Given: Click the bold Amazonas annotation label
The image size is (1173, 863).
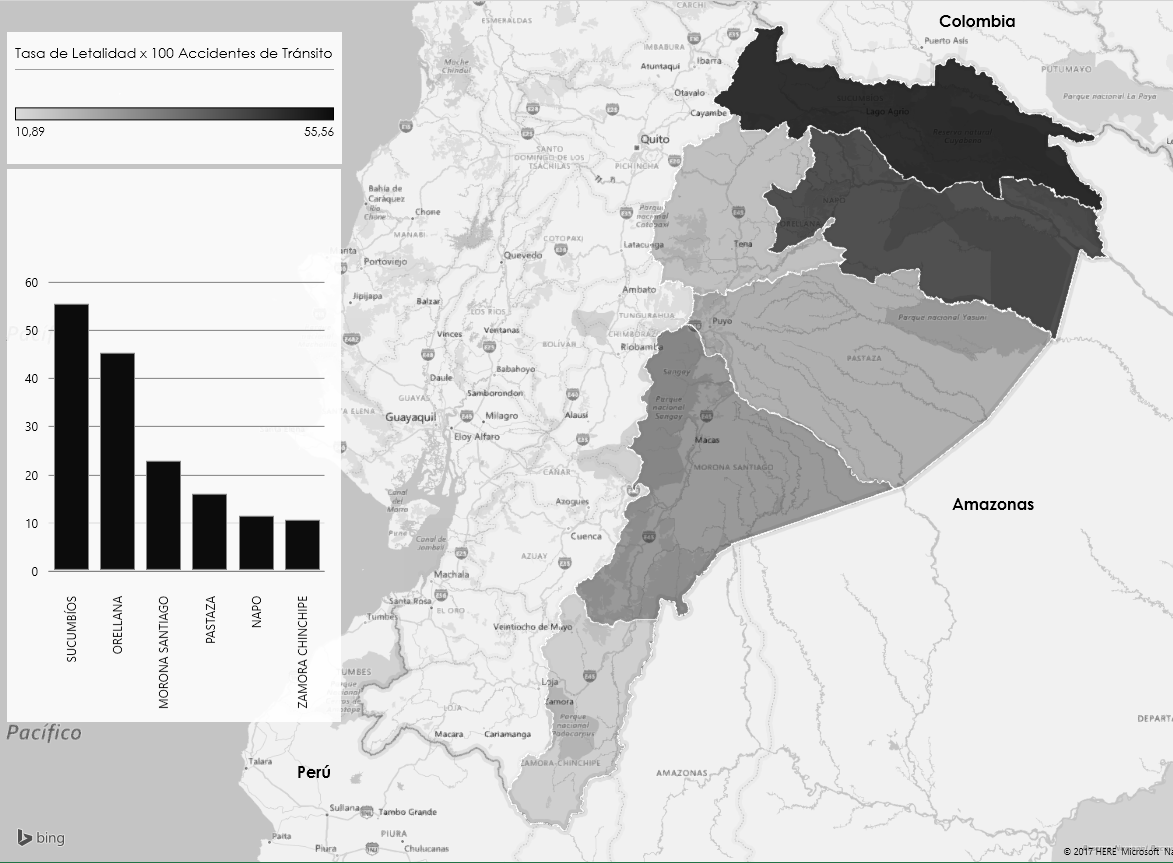Looking at the screenshot, I should point(992,504).
